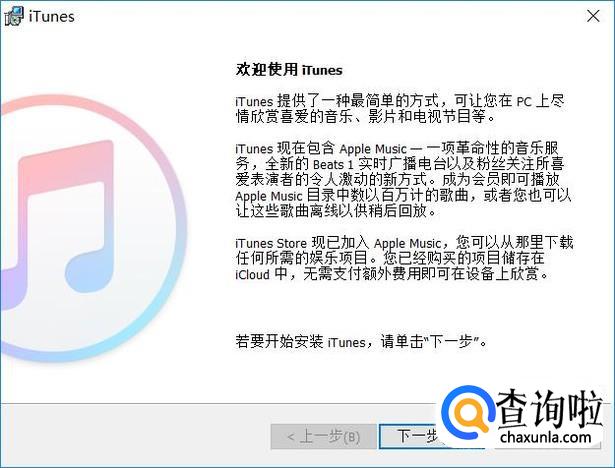This screenshot has width=615, height=468.
Task: Open the chaxunla.com watermark link
Action: (546, 437)
